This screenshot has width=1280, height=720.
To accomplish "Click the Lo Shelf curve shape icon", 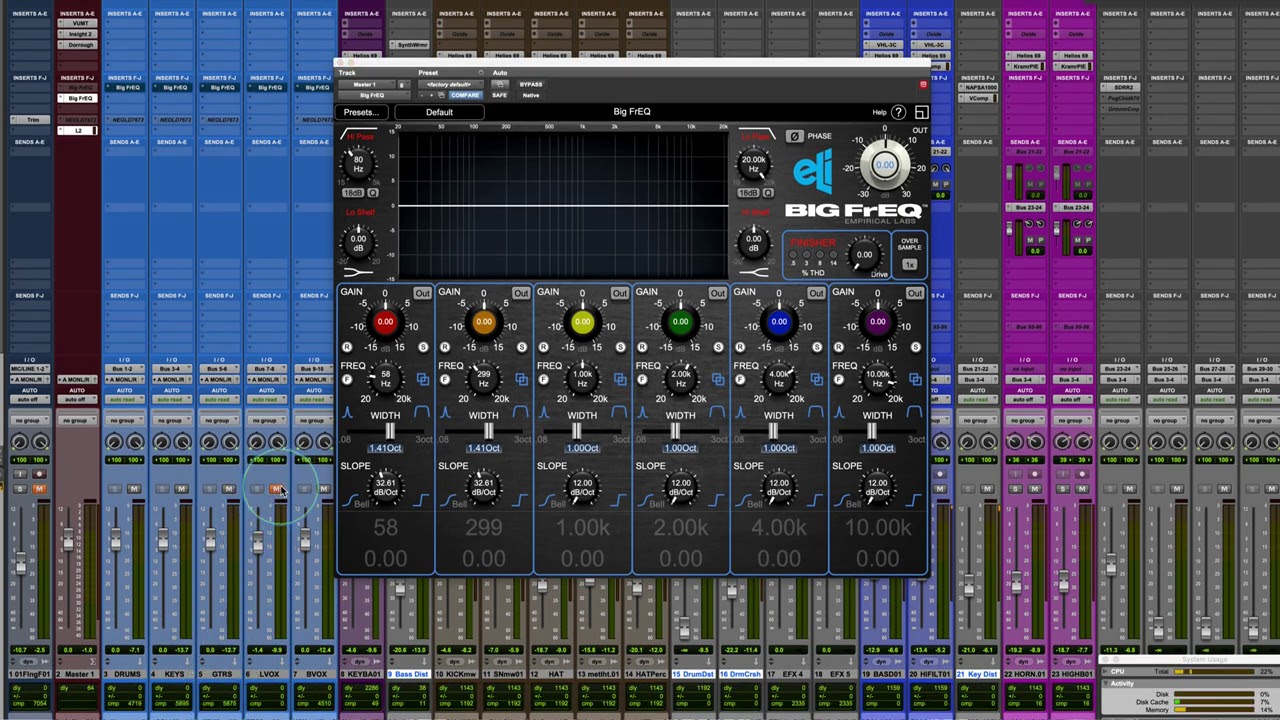I will coord(358,271).
